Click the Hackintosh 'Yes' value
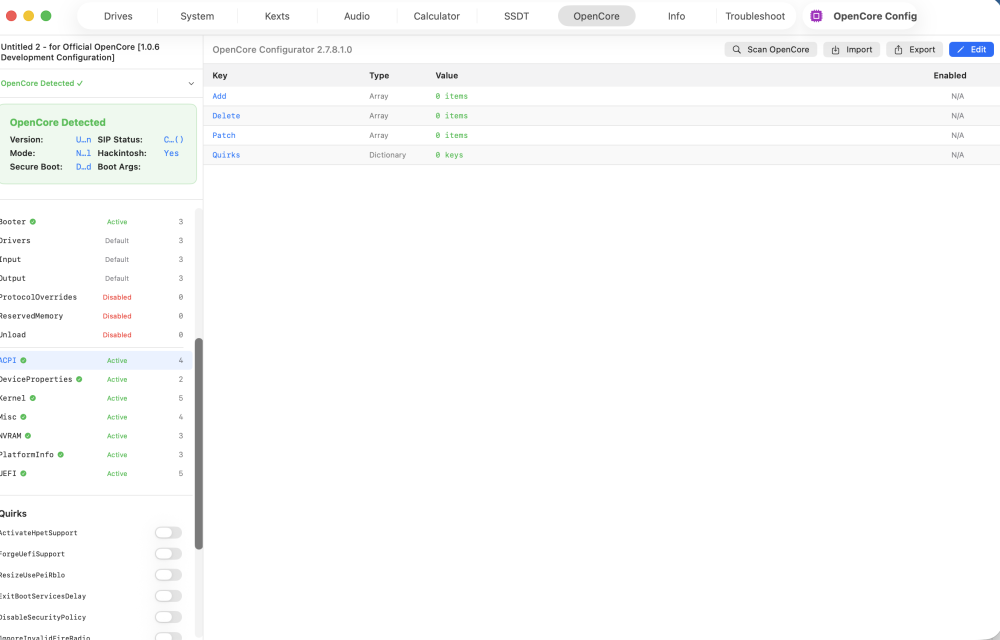 coord(171,154)
